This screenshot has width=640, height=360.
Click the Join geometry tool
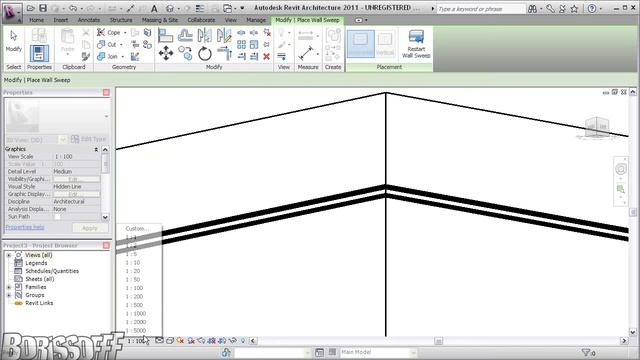[107, 56]
